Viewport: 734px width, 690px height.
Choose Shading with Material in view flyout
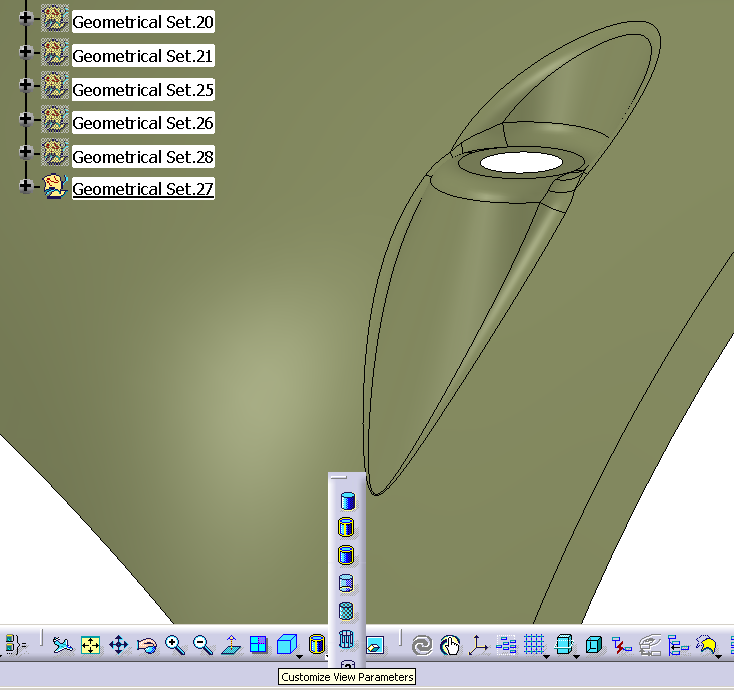tap(347, 611)
